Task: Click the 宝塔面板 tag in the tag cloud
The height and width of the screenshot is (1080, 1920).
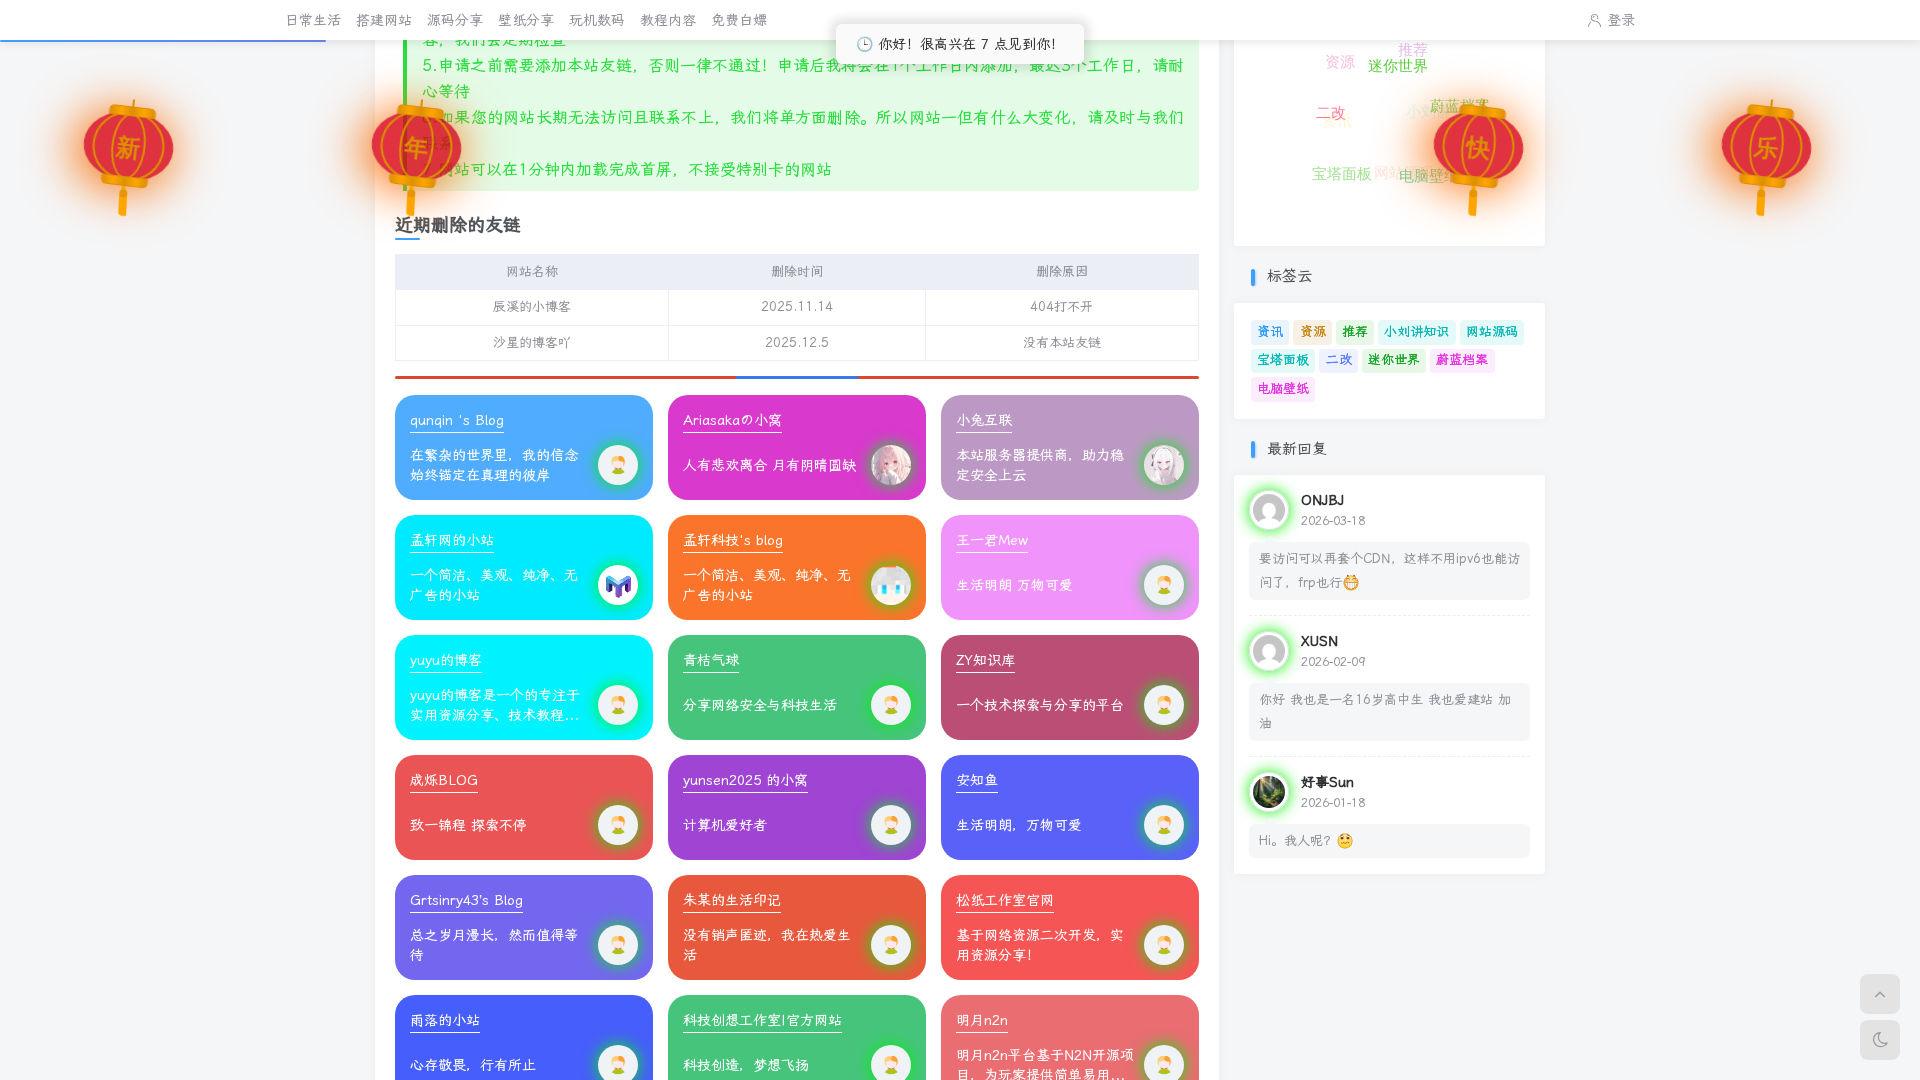Action: (x=1282, y=360)
